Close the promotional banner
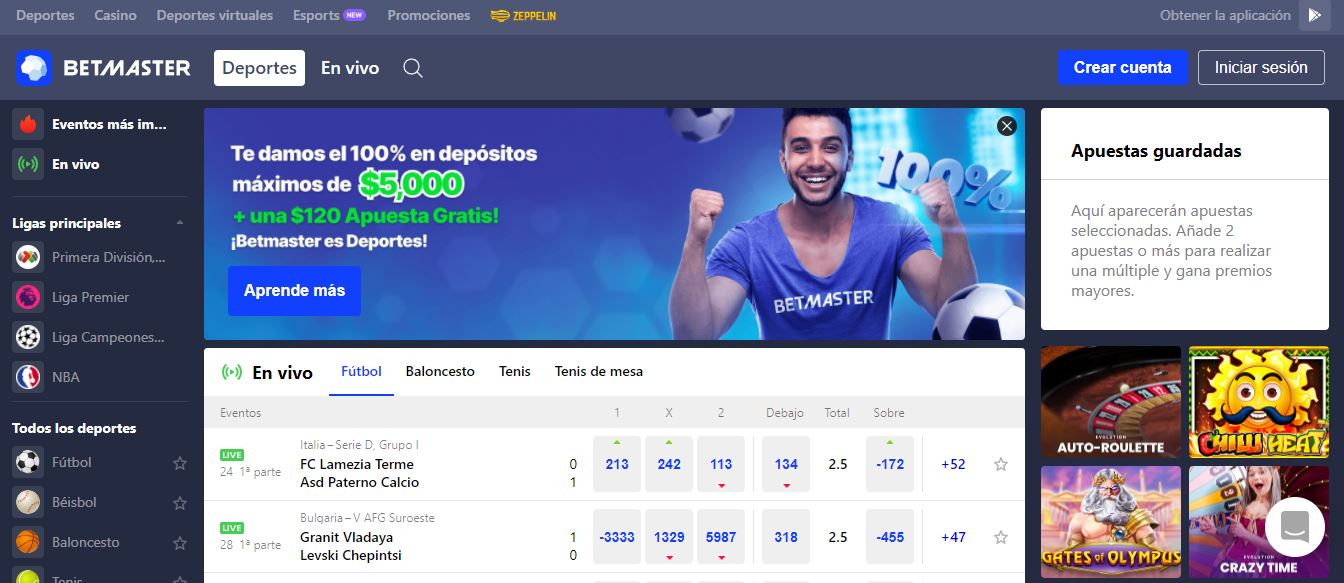Image resolution: width=1344 pixels, height=583 pixels. click(x=1007, y=126)
